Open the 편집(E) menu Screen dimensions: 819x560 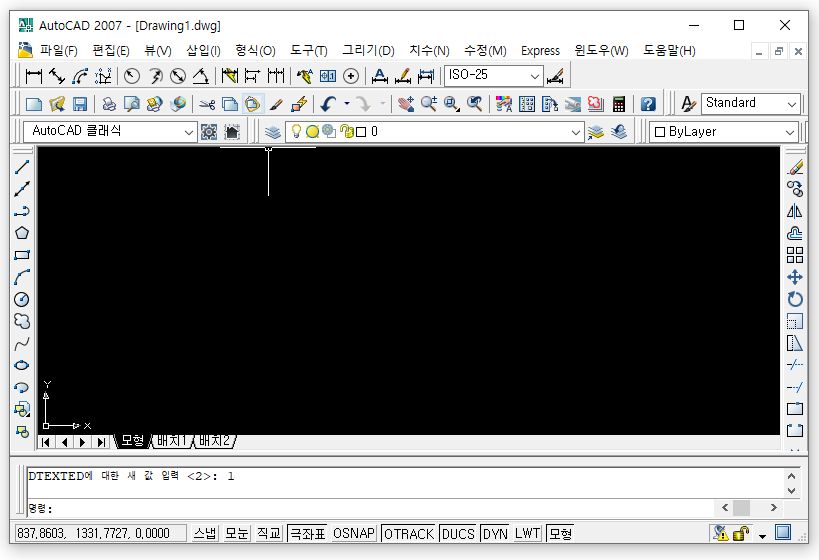tap(111, 51)
